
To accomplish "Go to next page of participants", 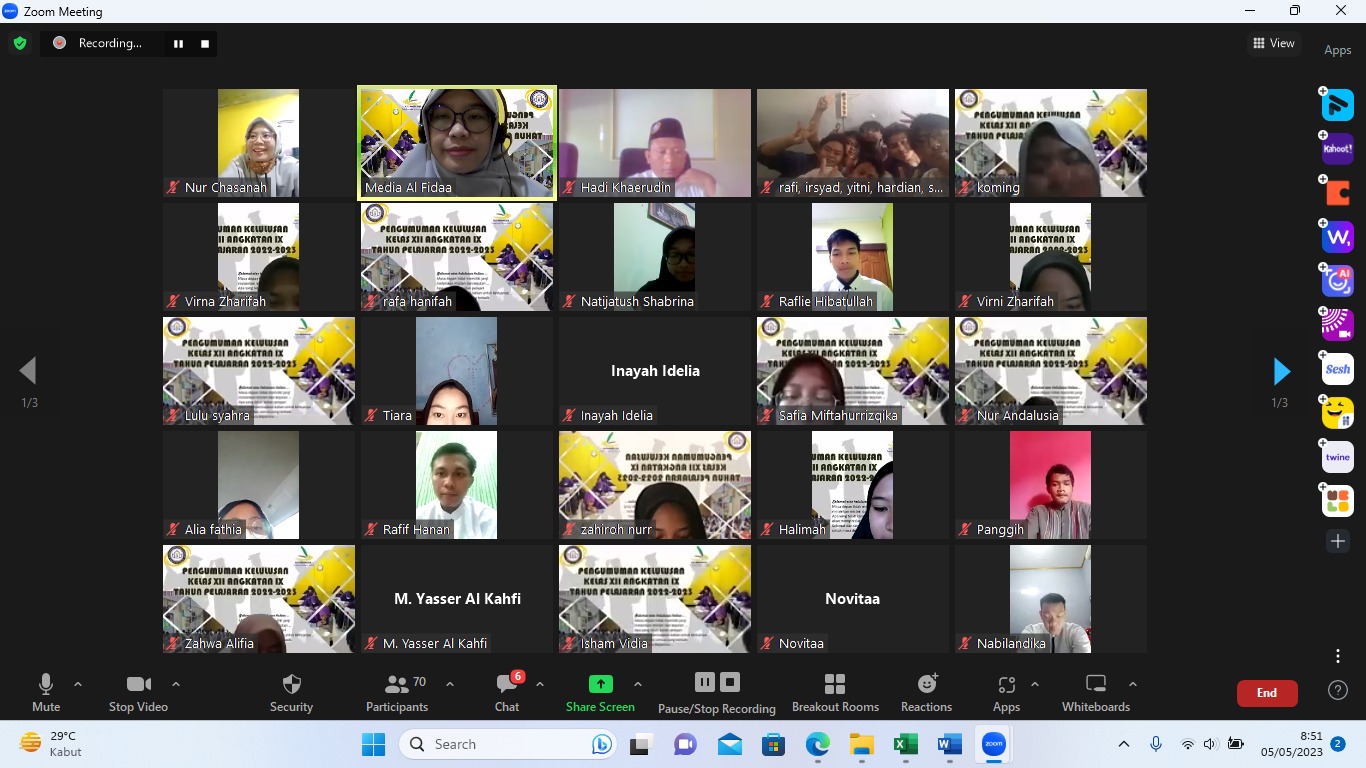I will (1281, 371).
